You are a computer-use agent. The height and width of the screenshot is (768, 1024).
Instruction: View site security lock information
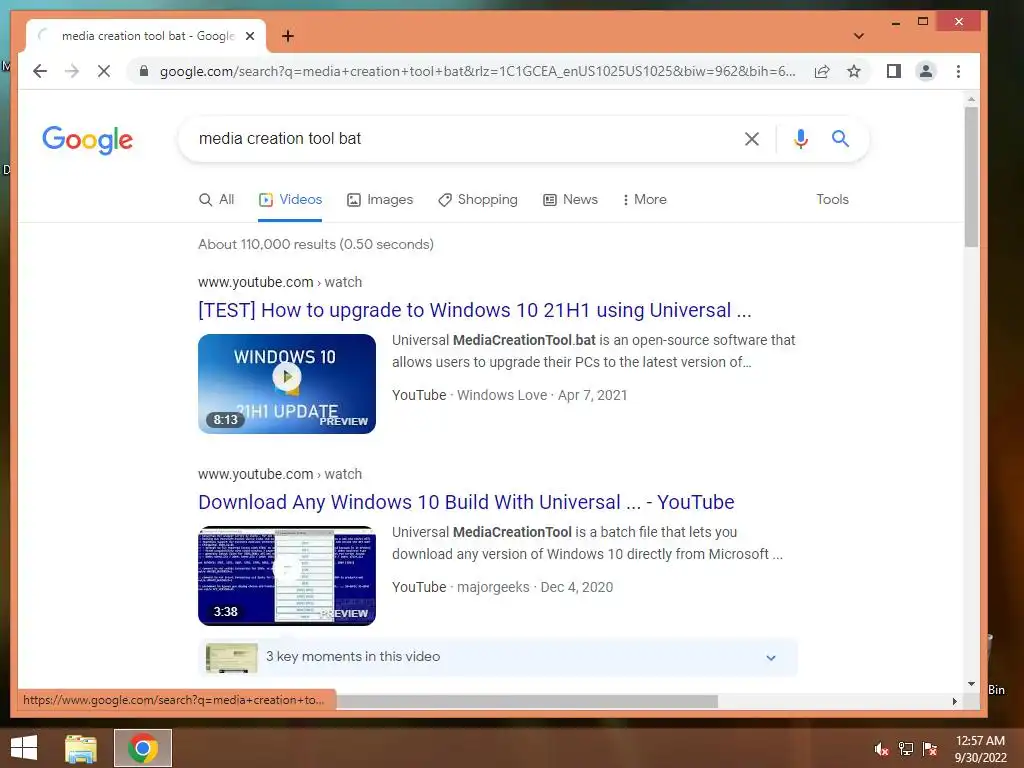pyautogui.click(x=144, y=71)
